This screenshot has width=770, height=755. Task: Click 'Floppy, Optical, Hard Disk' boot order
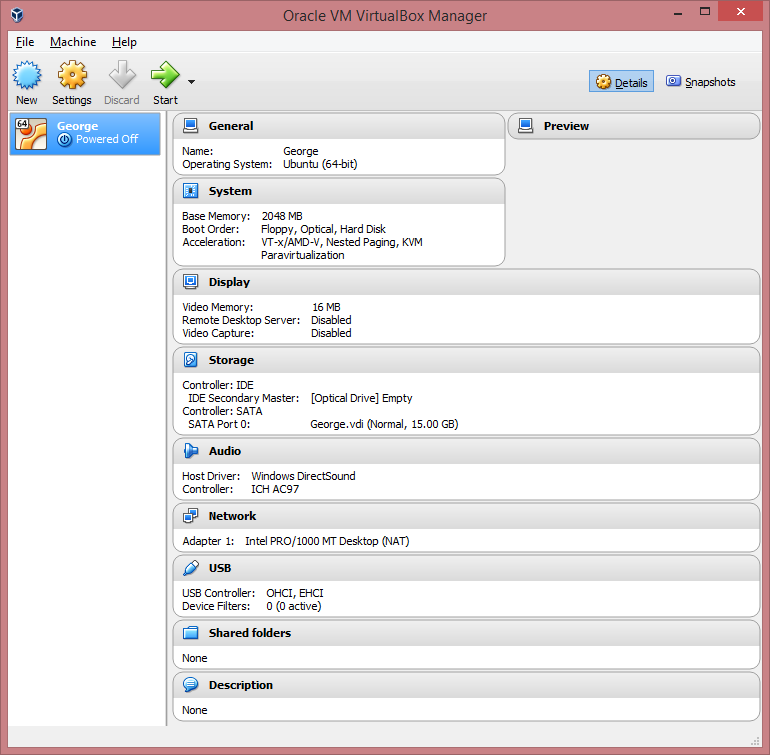pos(323,229)
